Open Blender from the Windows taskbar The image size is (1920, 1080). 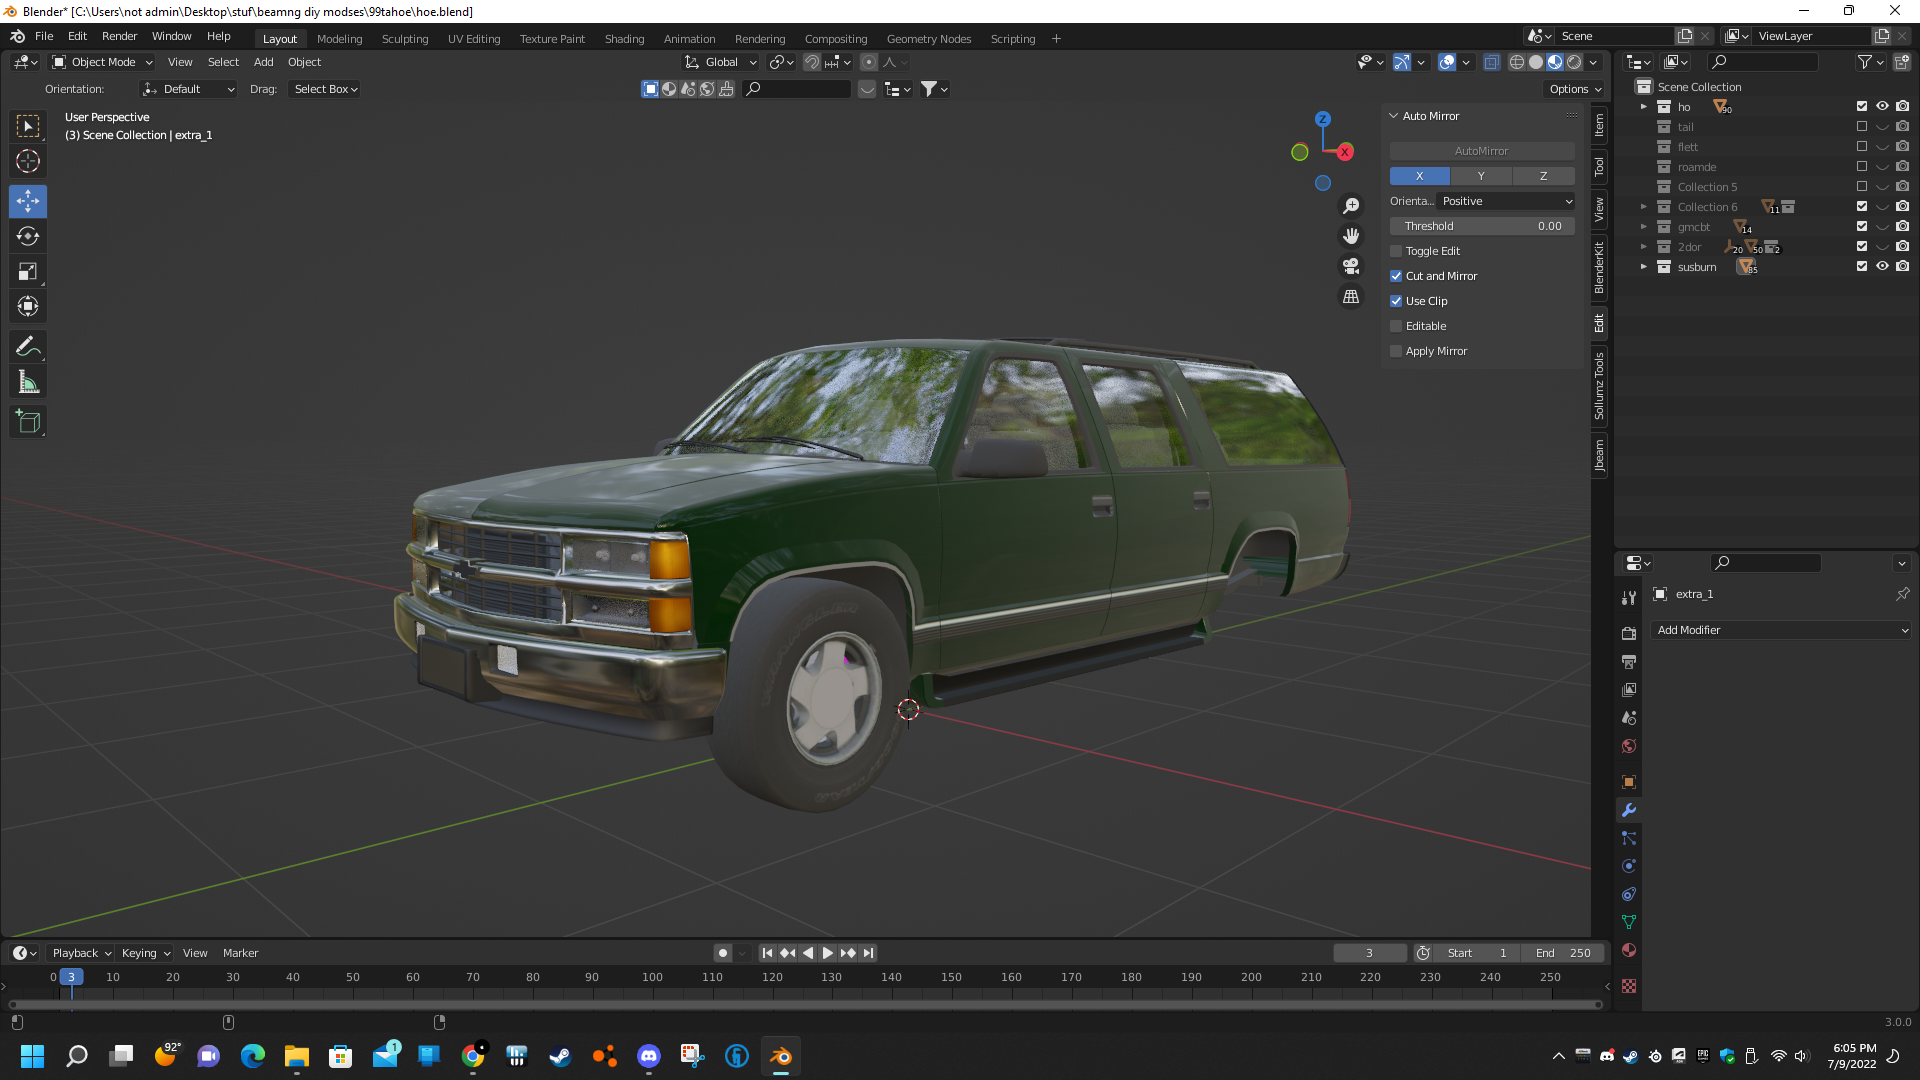click(x=780, y=1056)
